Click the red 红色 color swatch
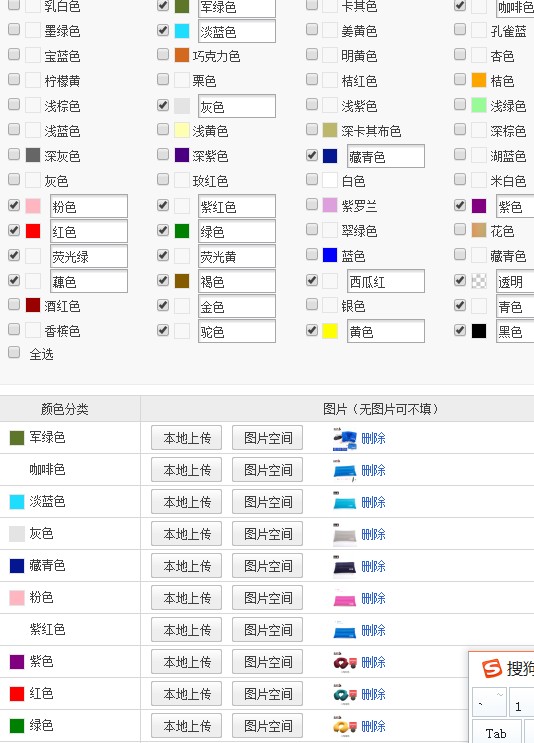The height and width of the screenshot is (743, 534). [33, 231]
